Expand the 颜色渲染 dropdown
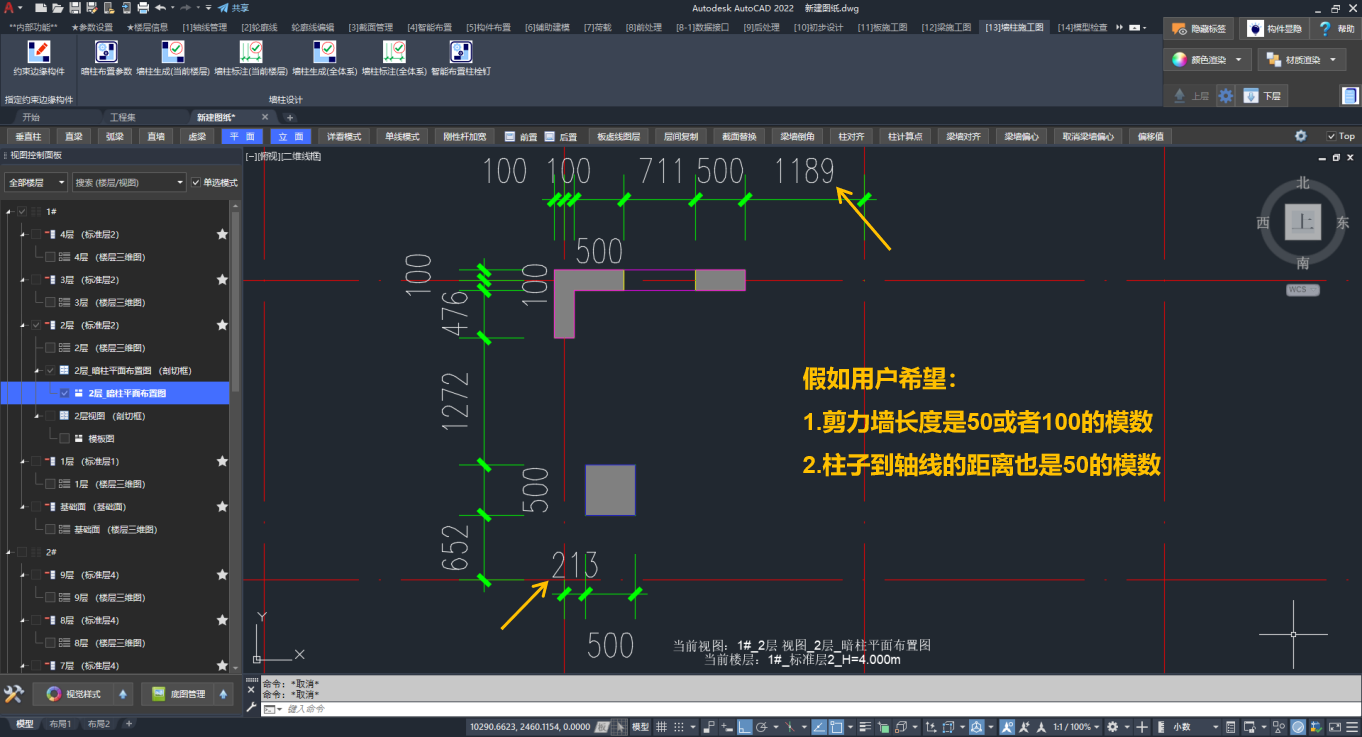Screen dimensions: 1362x737 [x=1209, y=60]
